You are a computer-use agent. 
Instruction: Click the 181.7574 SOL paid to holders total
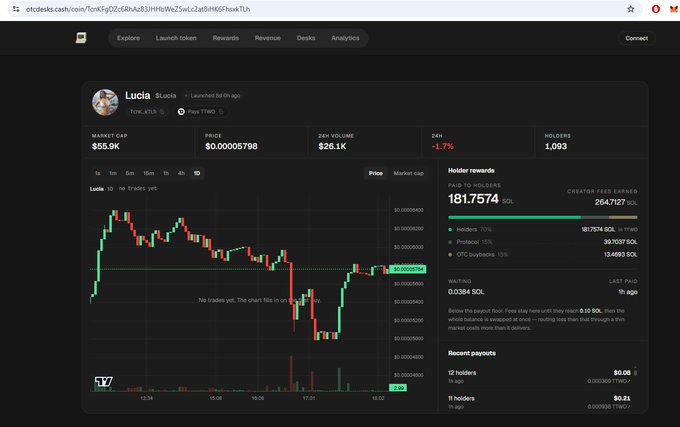point(481,199)
